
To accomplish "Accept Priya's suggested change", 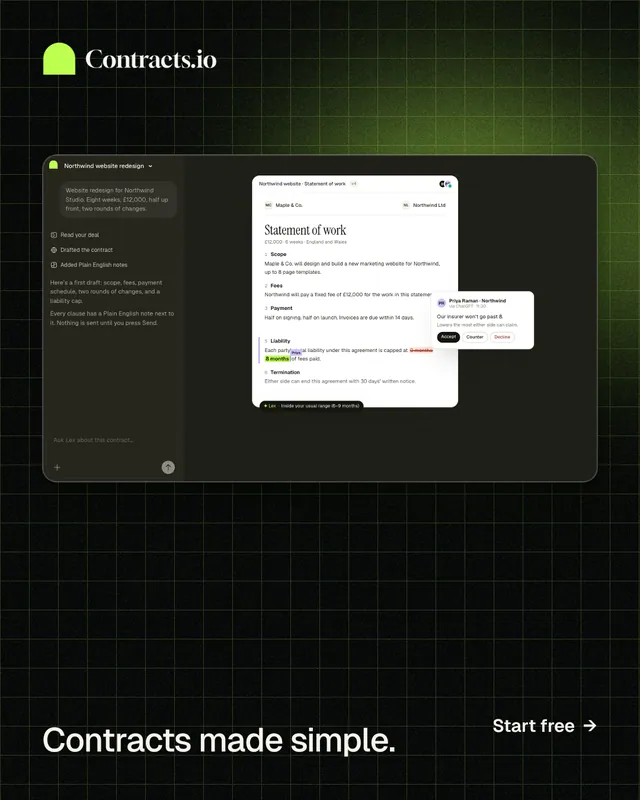I will tap(448, 337).
